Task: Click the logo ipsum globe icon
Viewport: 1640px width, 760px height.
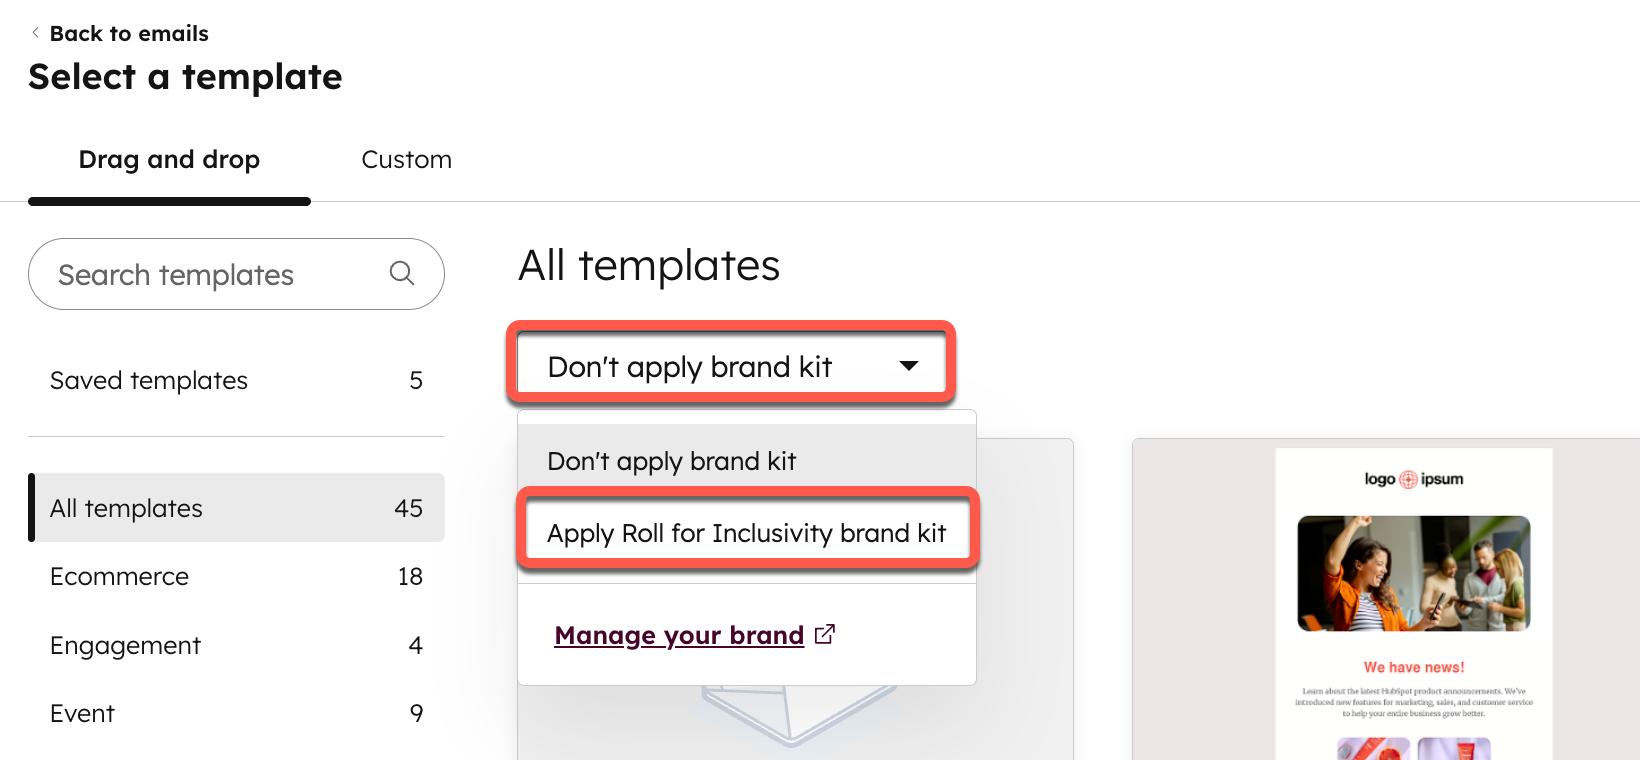Action: pos(1408,479)
